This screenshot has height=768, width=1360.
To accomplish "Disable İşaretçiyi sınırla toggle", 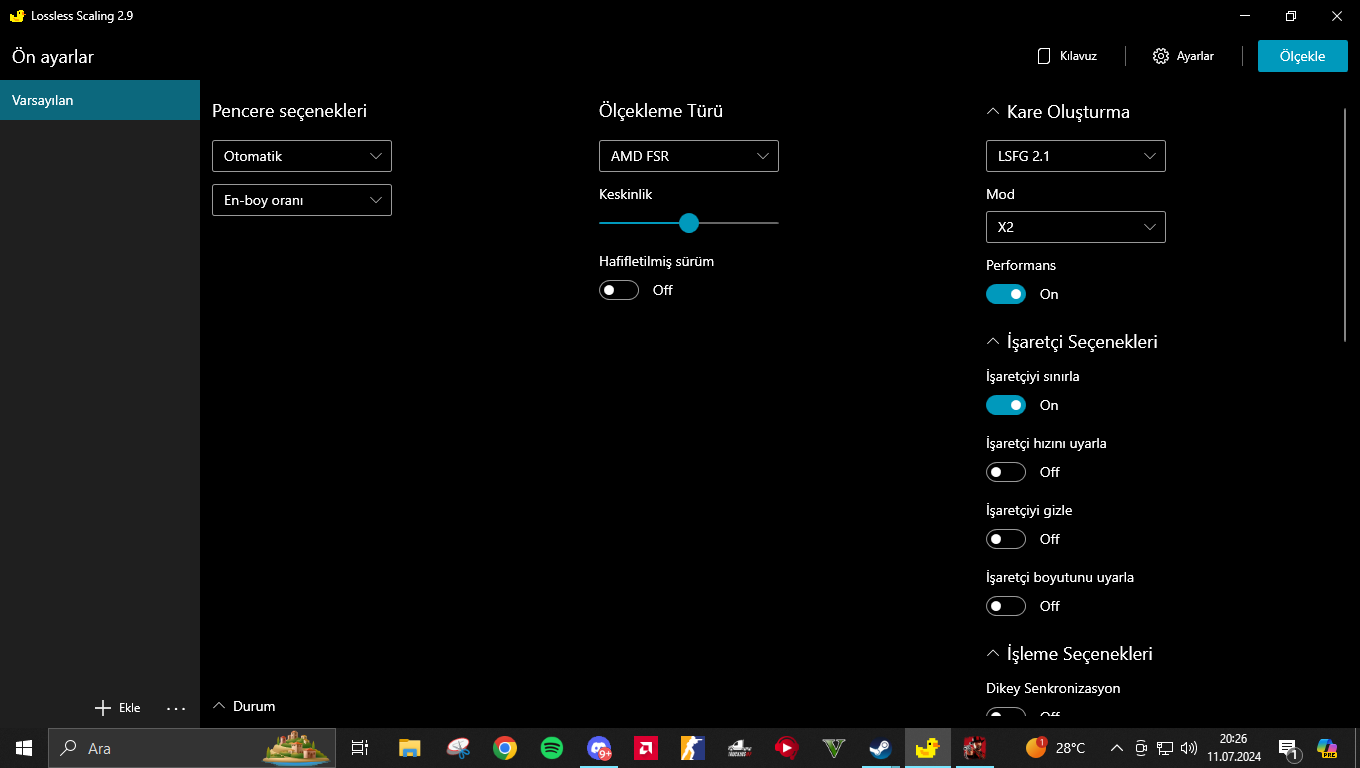I will click(1006, 405).
